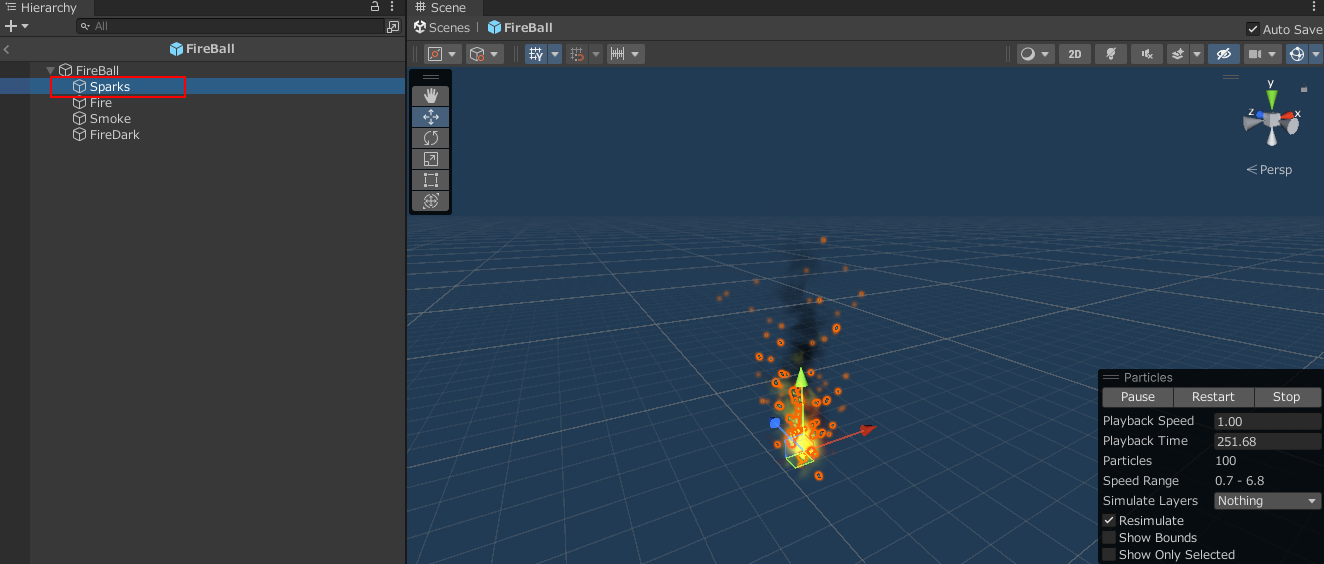This screenshot has height=564, width=1324.
Task: Toggle grid snapping magnet icon
Action: point(577,54)
